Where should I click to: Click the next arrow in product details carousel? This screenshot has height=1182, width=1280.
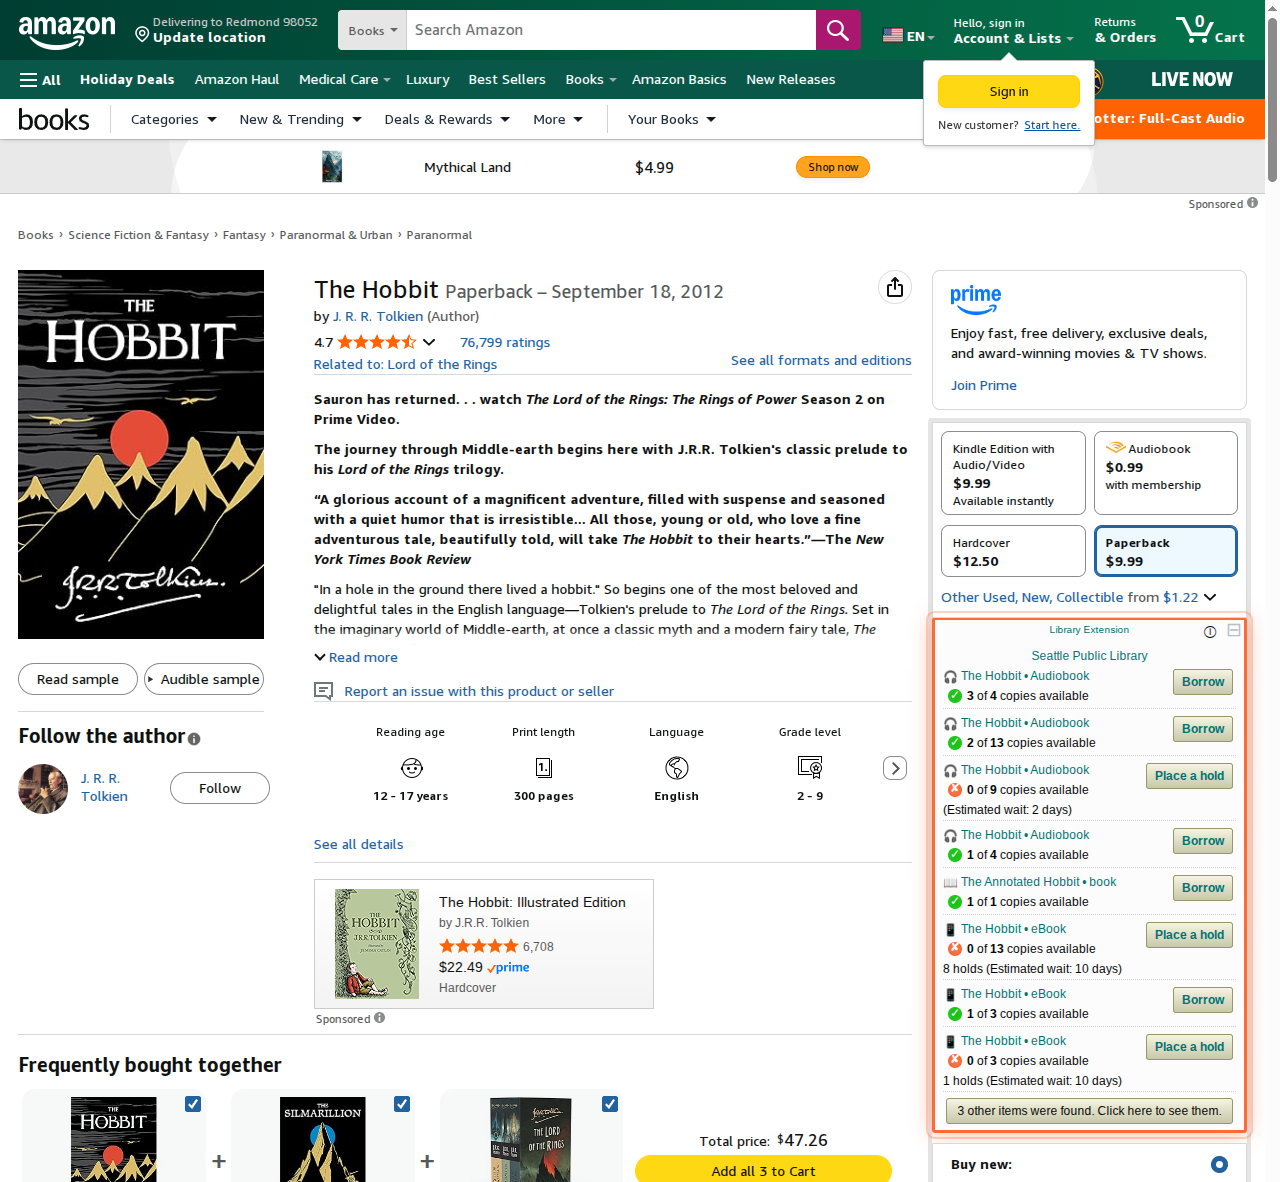(x=895, y=768)
